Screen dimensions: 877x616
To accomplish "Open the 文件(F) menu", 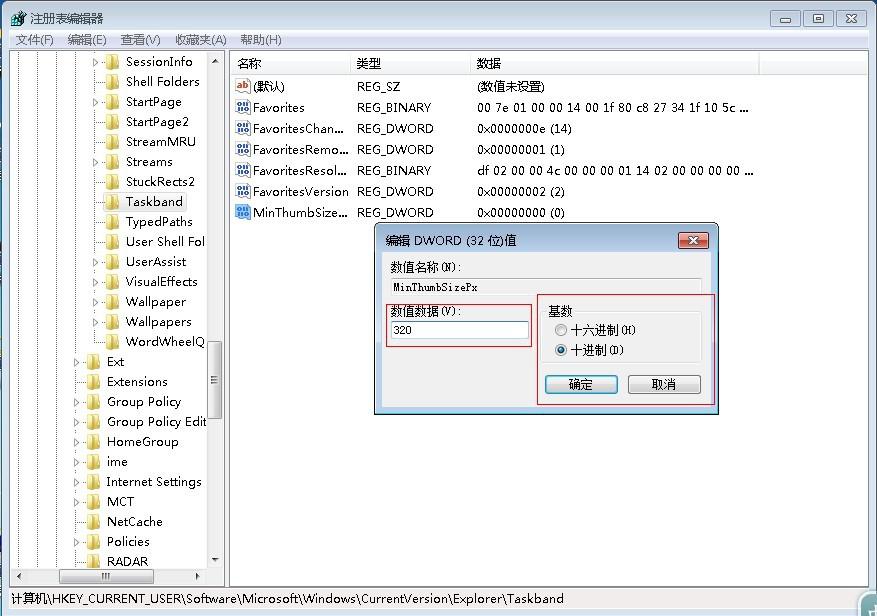I will 34,40.
